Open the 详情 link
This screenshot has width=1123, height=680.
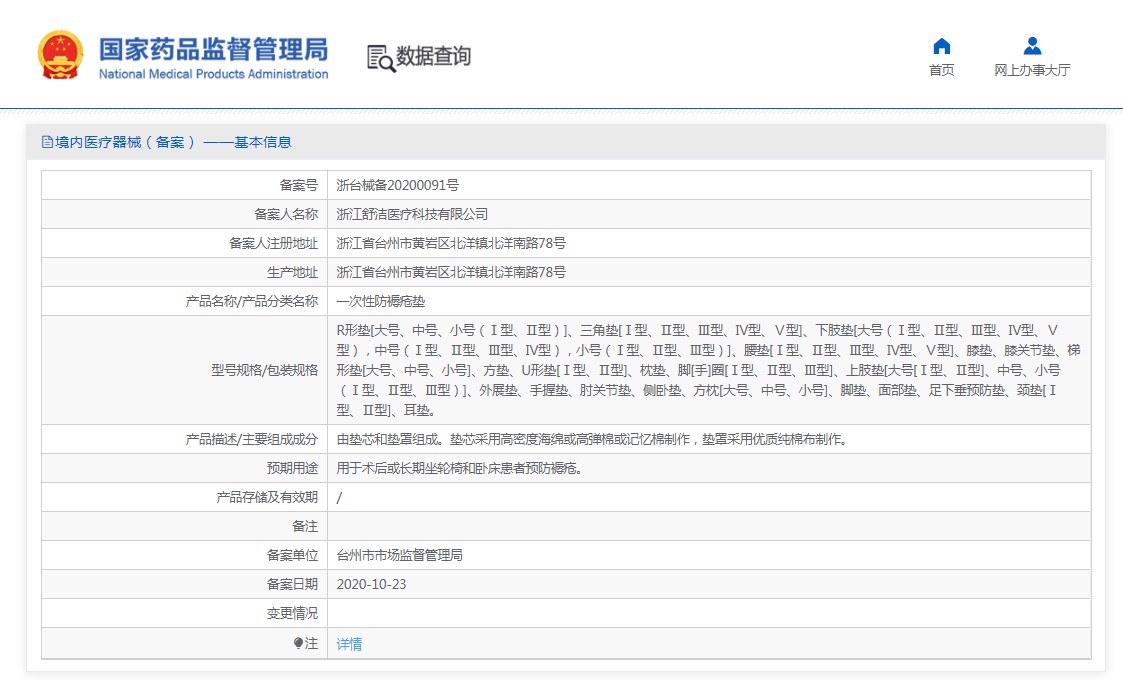pyautogui.click(x=349, y=643)
